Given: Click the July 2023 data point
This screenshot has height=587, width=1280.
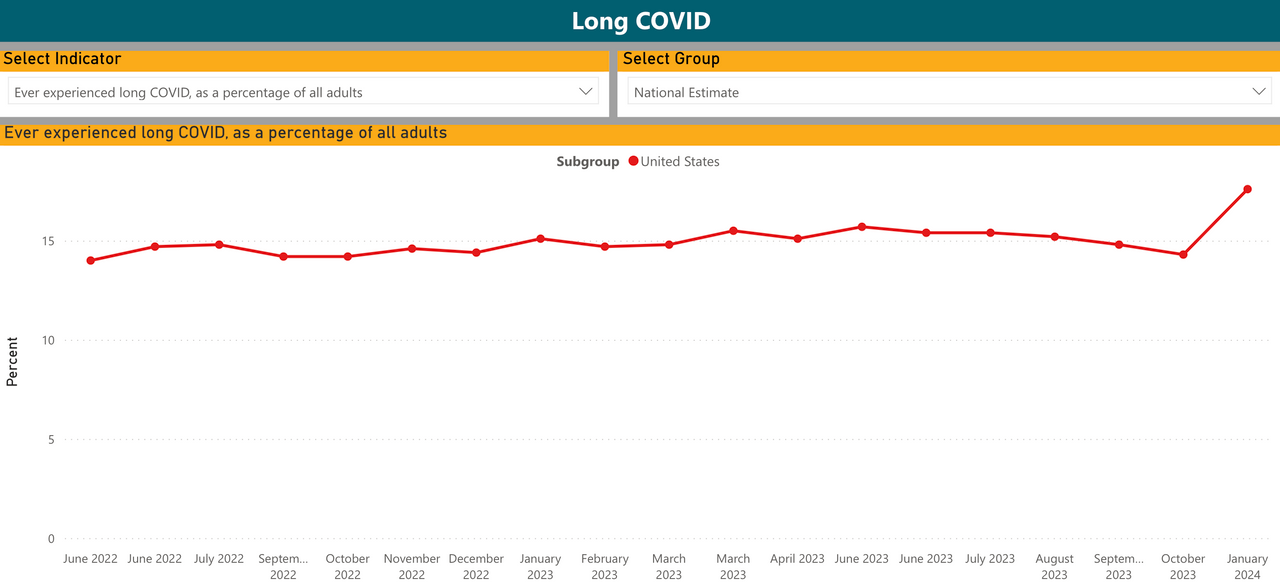Looking at the screenshot, I should [990, 233].
